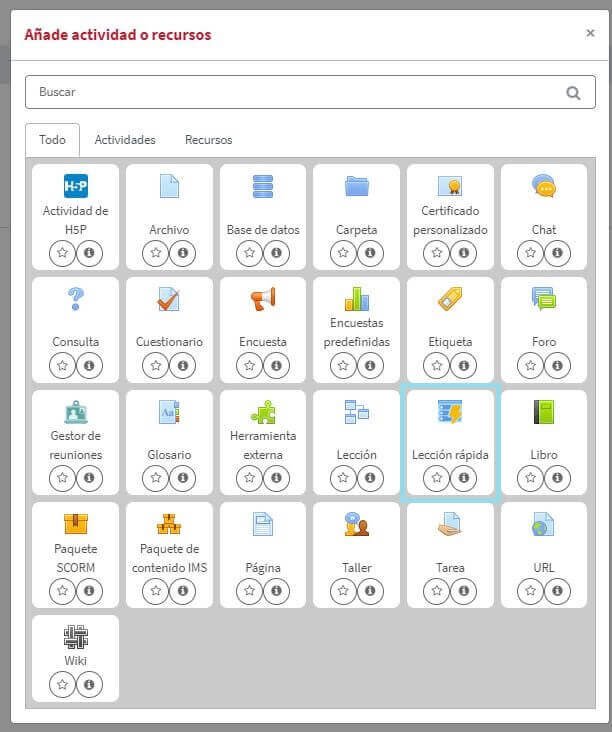The width and height of the screenshot is (612, 732).
Task: Select the Actividad de H5P icon
Action: coord(76,186)
